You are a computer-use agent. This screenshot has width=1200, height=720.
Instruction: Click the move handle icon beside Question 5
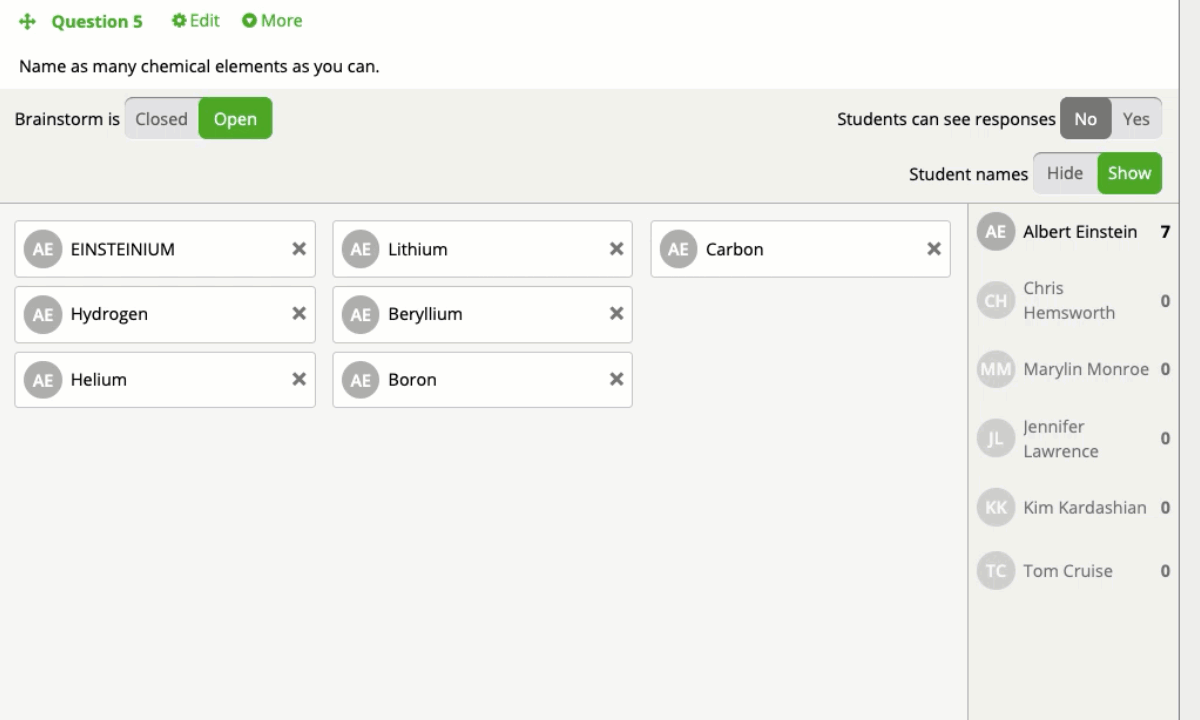click(28, 21)
